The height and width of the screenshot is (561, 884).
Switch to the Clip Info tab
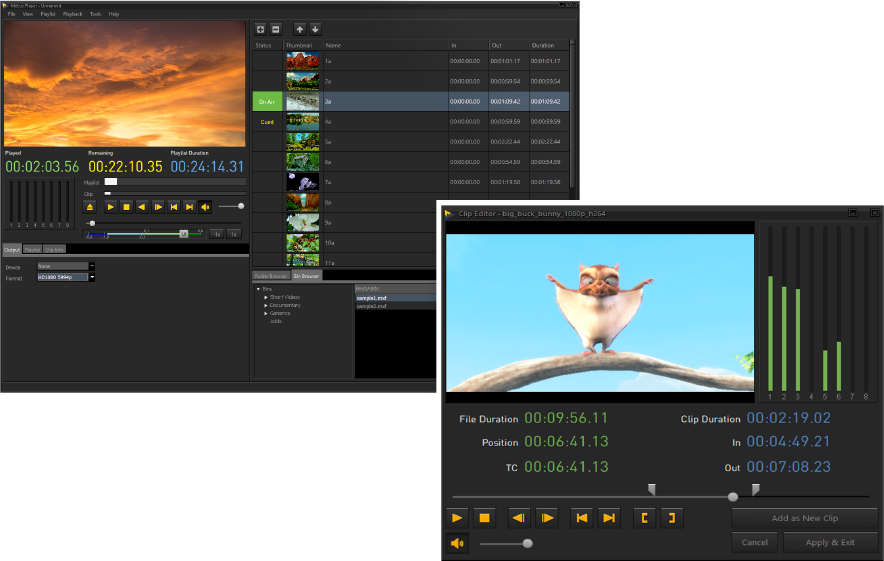coord(54,249)
